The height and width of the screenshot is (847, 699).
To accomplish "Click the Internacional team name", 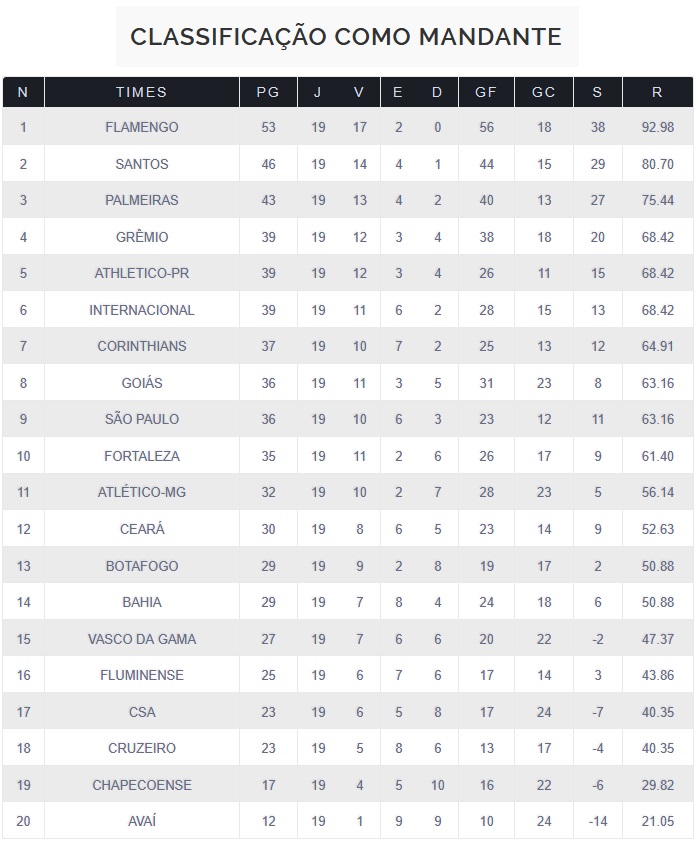I will tap(141, 310).
